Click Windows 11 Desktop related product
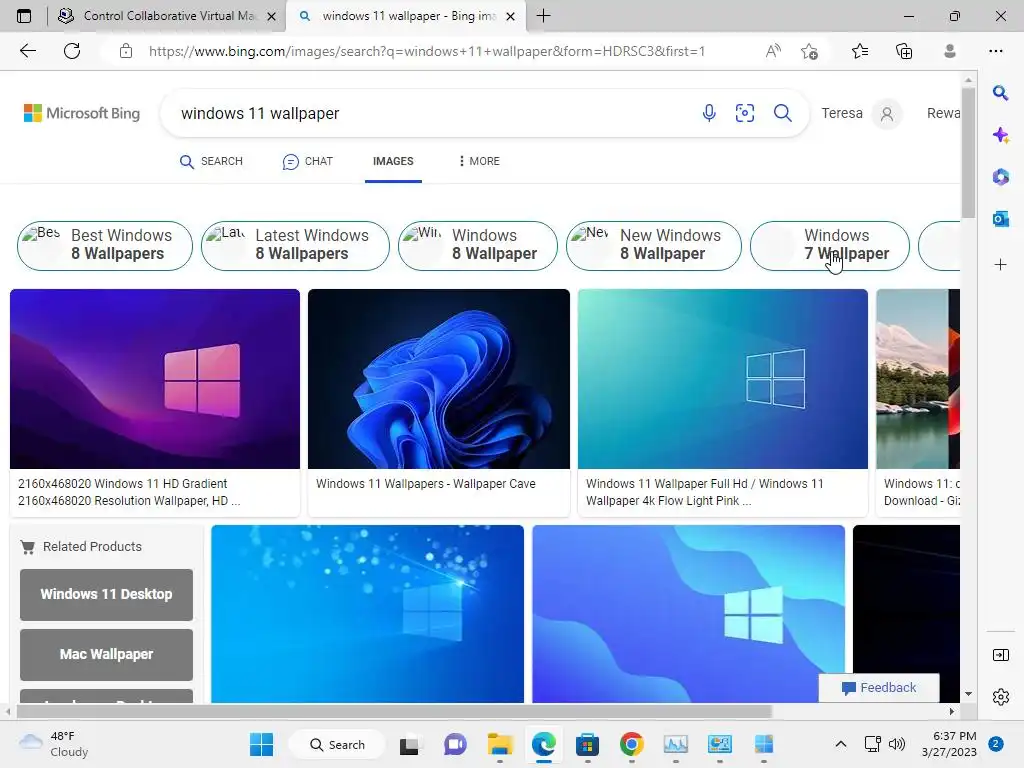 coord(106,594)
